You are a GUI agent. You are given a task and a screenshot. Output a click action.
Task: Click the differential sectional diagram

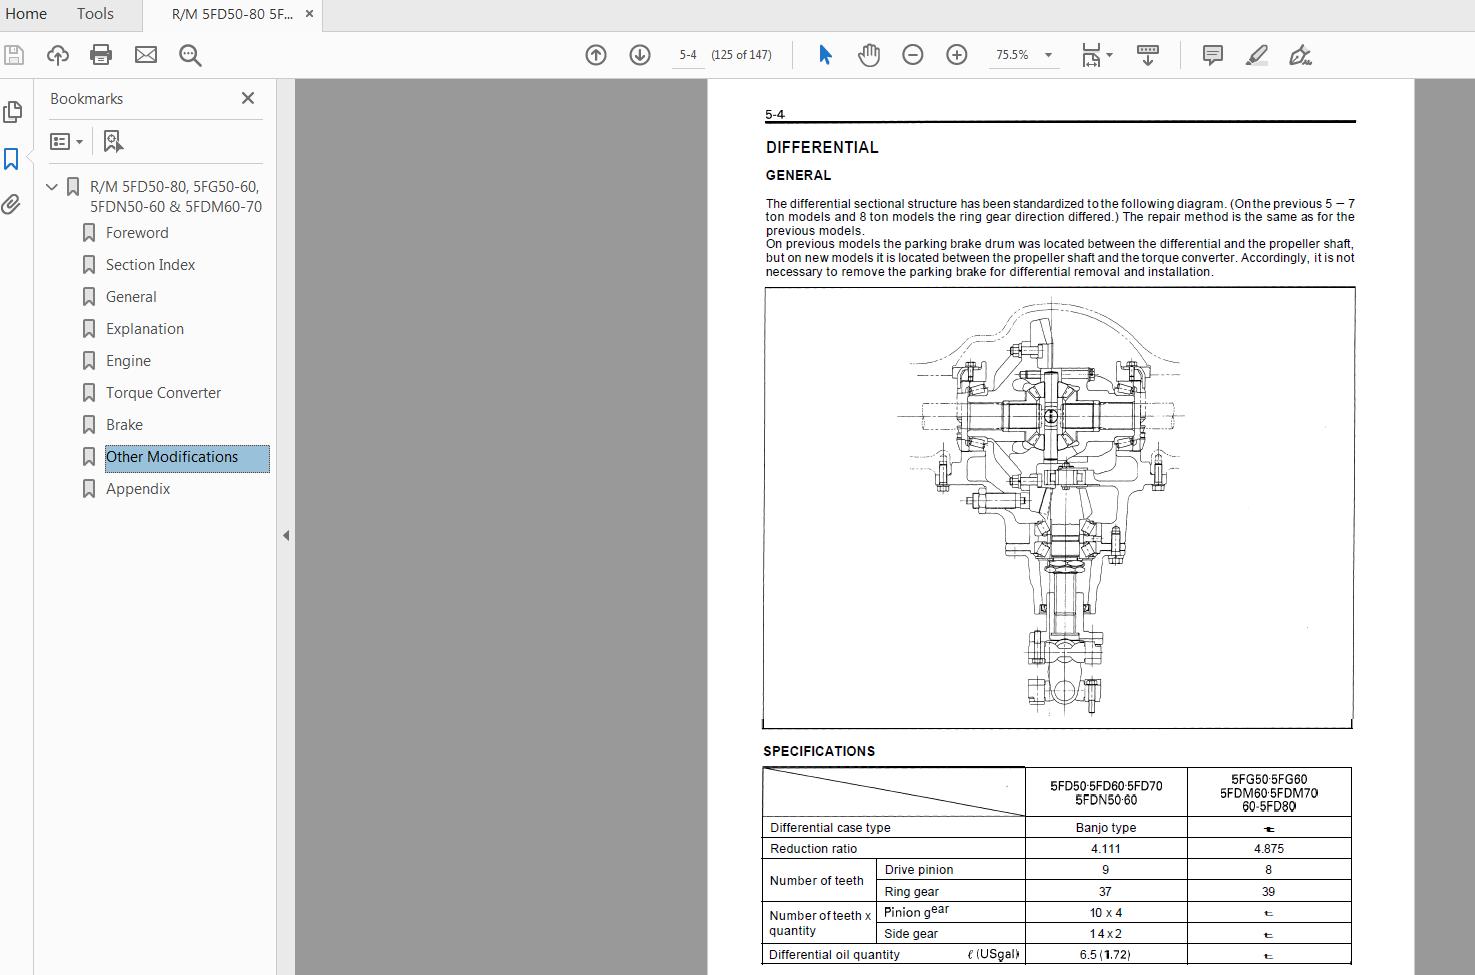(1058, 508)
